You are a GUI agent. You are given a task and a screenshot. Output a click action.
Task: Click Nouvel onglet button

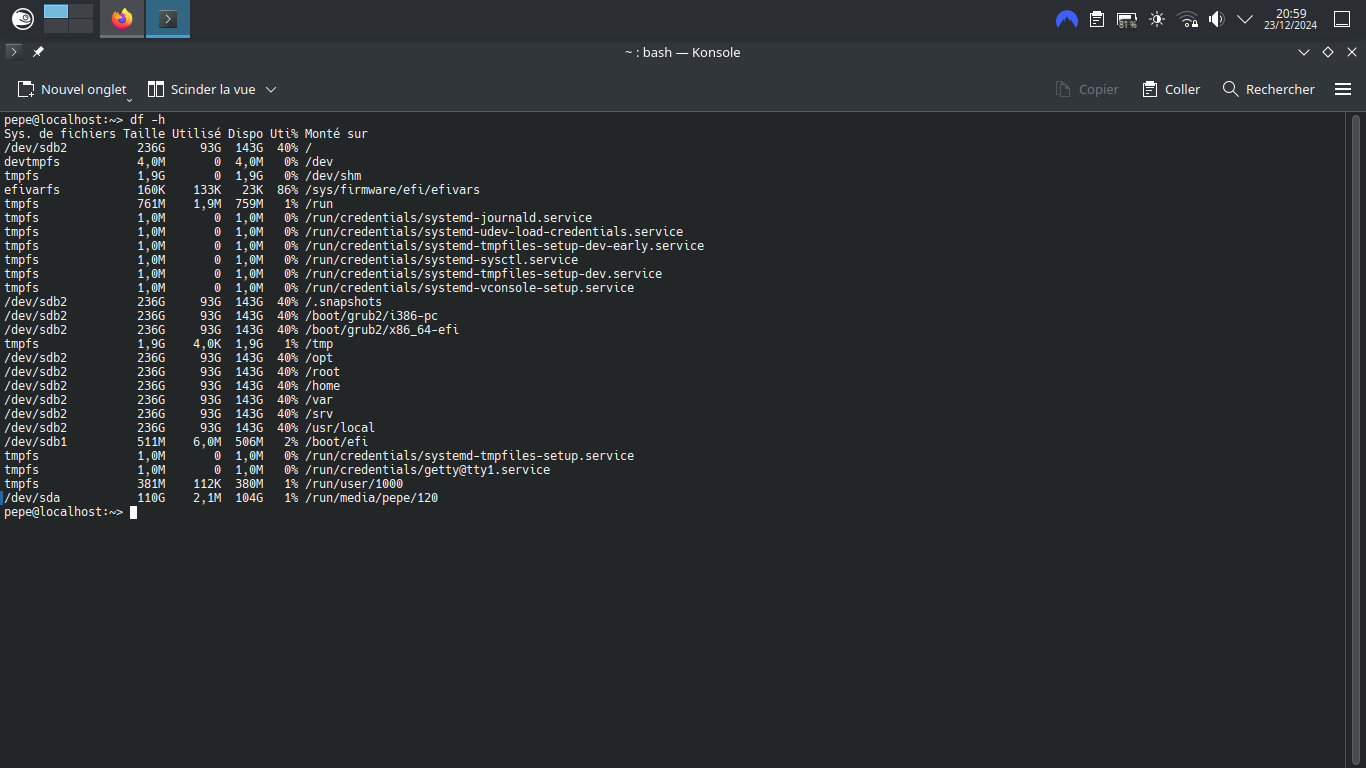(x=72, y=89)
